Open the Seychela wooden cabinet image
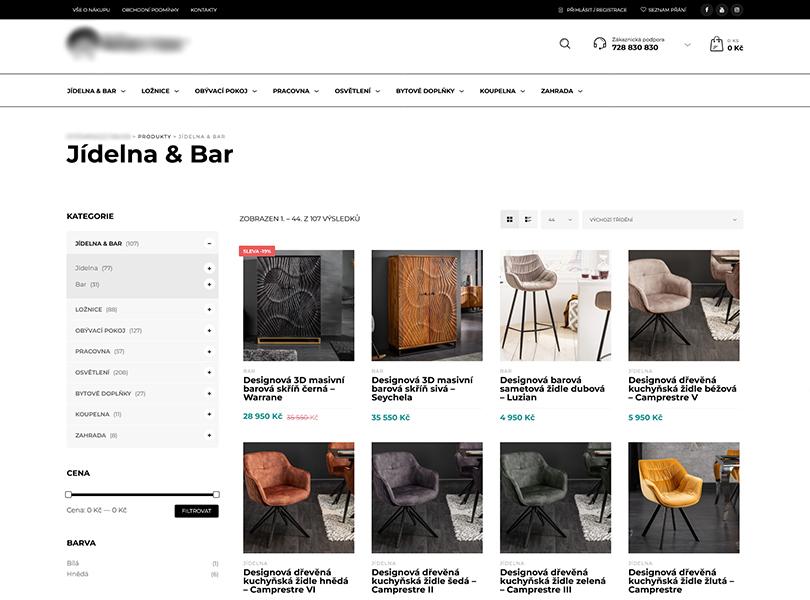Image resolution: width=810 pixels, height=600 pixels. click(x=427, y=305)
